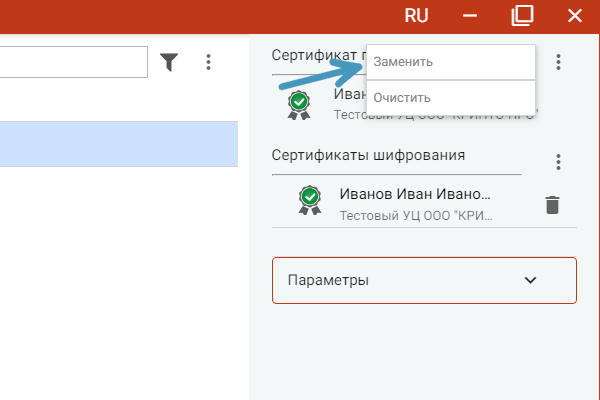Click the Тестовый УЦ ООО "КРИ… issuer text
Screen dimensions: 600x400
pos(416,216)
